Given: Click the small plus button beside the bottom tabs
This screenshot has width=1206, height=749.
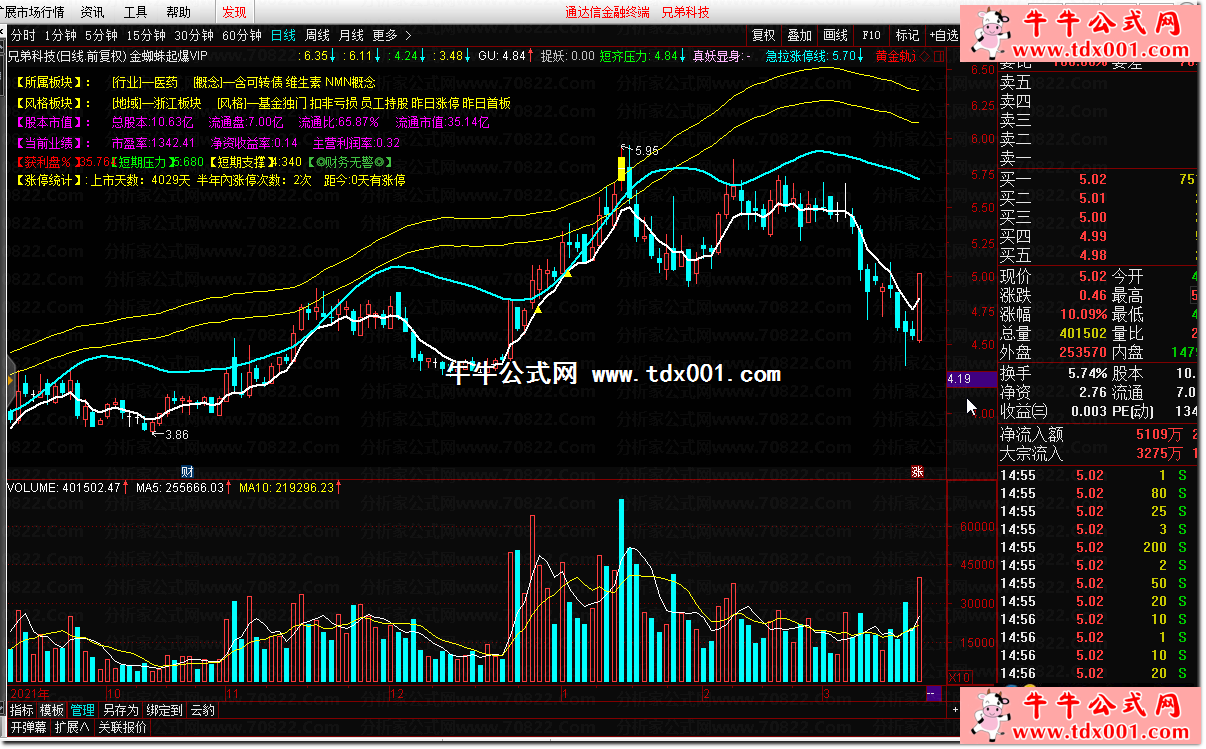Looking at the screenshot, I should click(955, 711).
